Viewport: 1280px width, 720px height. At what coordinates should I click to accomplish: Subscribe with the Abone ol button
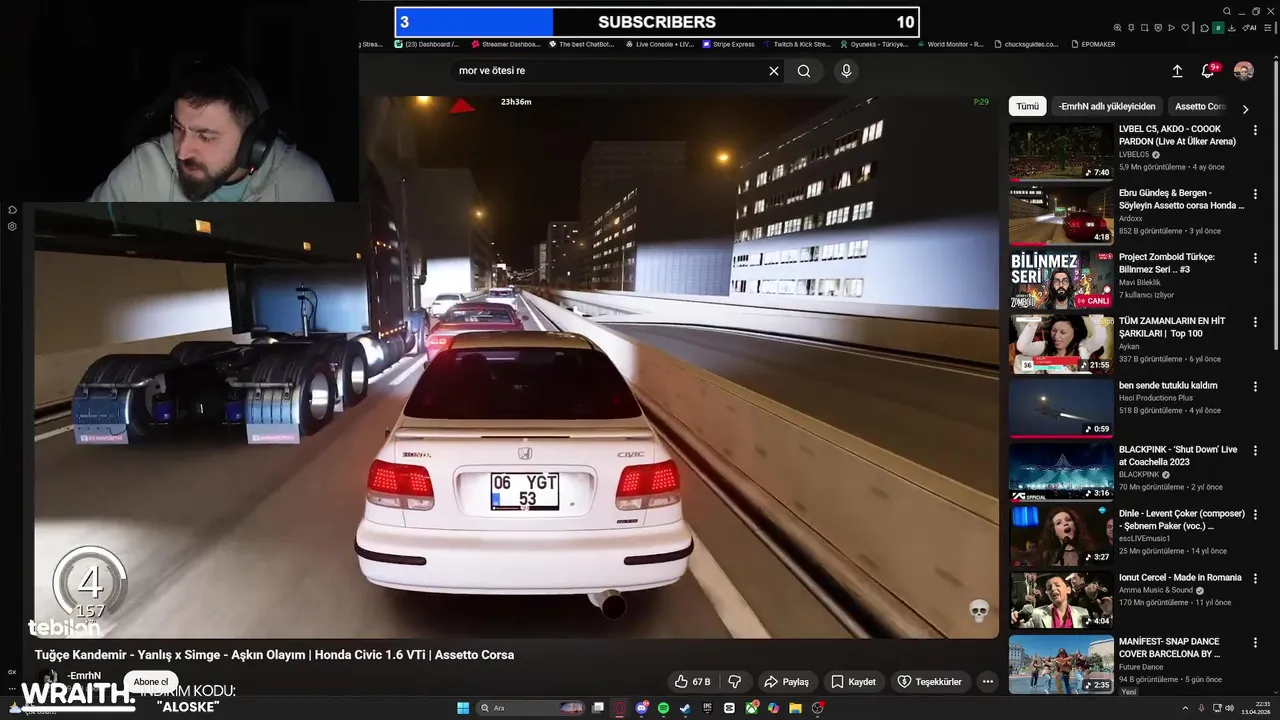tap(151, 682)
